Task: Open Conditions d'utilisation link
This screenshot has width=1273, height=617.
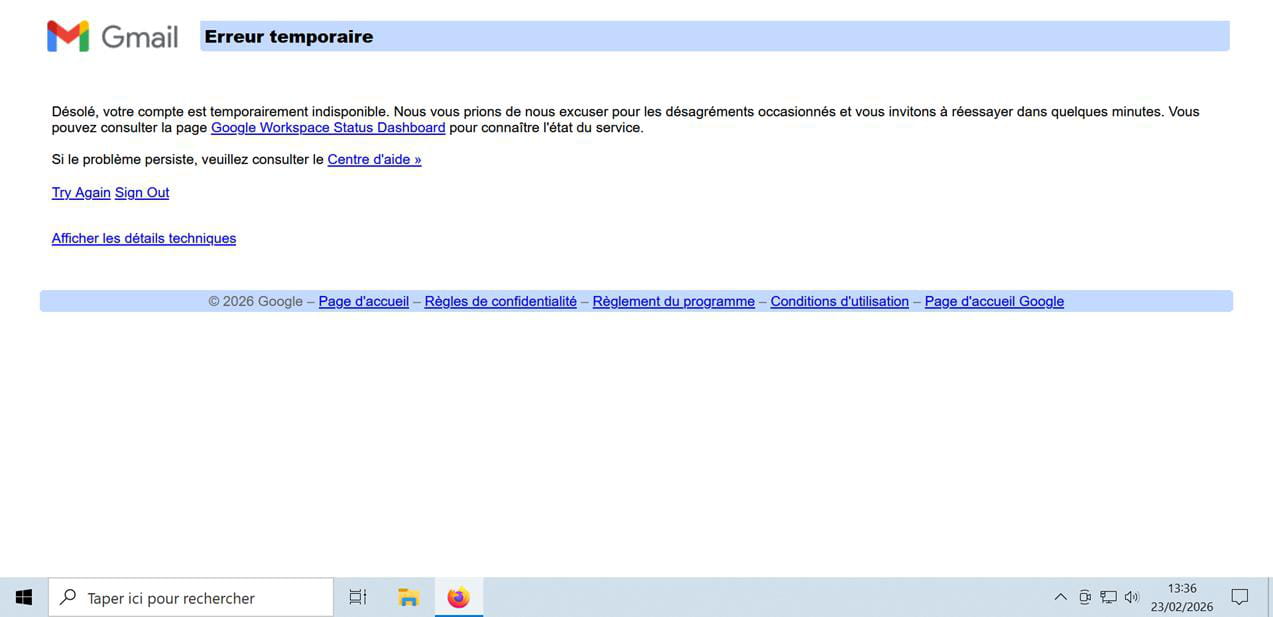Action: [x=840, y=302]
